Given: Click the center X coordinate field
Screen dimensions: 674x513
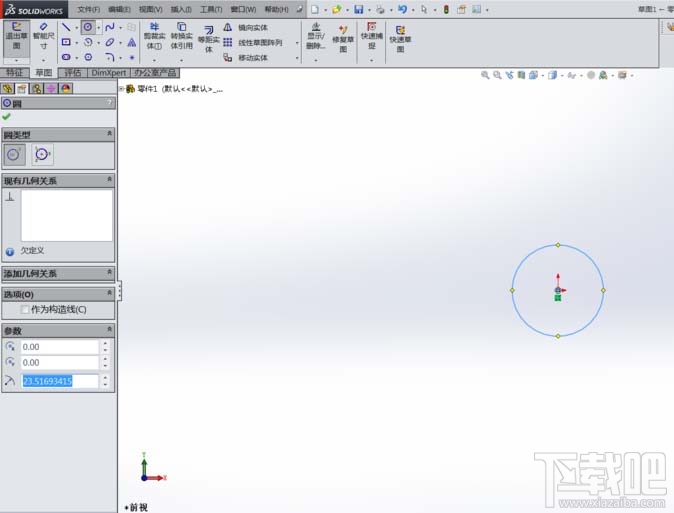Looking at the screenshot, I should click(x=60, y=347).
